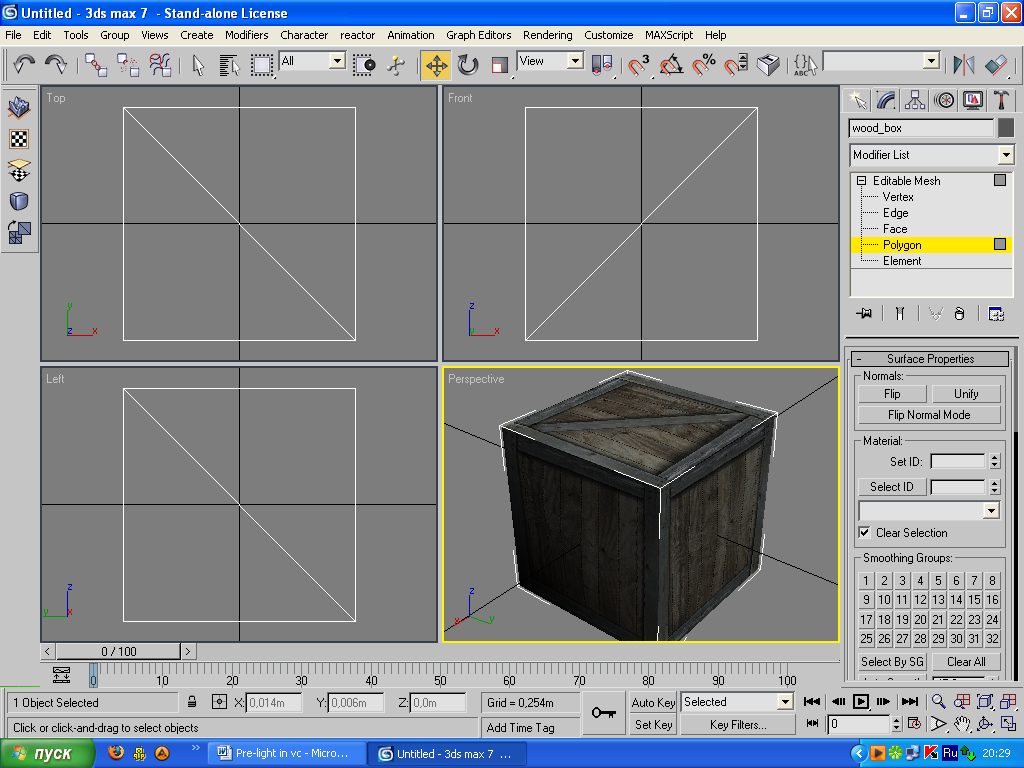Viewport: 1024px width, 768px height.
Task: Open the Display command panel tab
Action: (973, 100)
